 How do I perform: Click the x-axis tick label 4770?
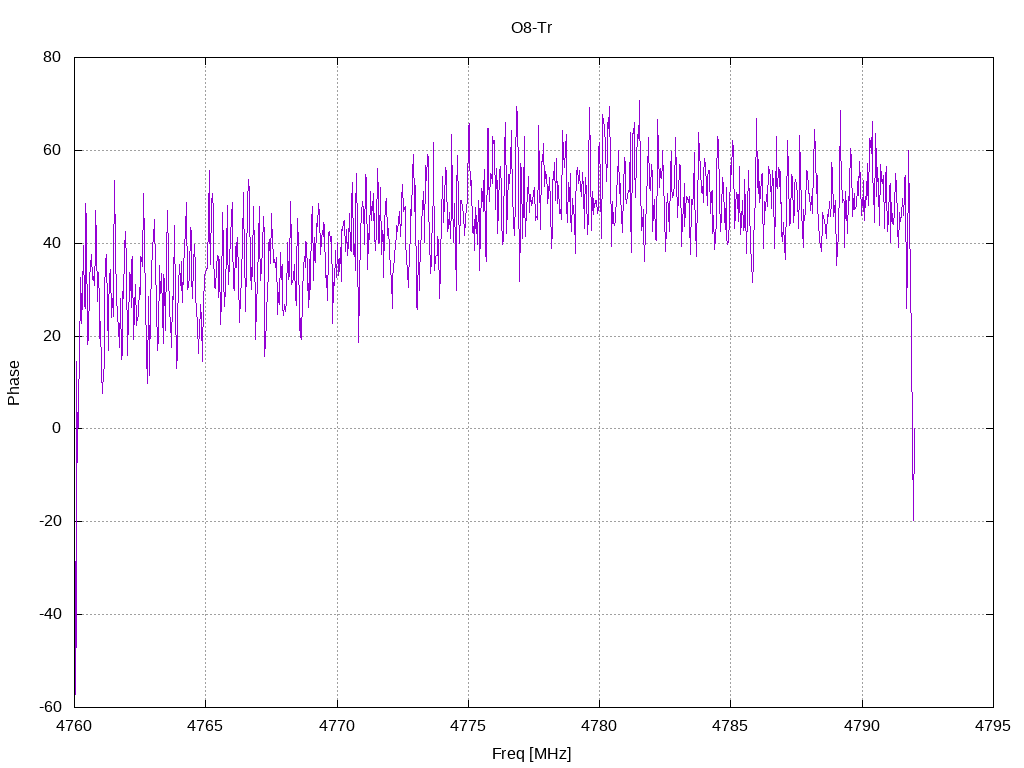pyautogui.click(x=337, y=726)
